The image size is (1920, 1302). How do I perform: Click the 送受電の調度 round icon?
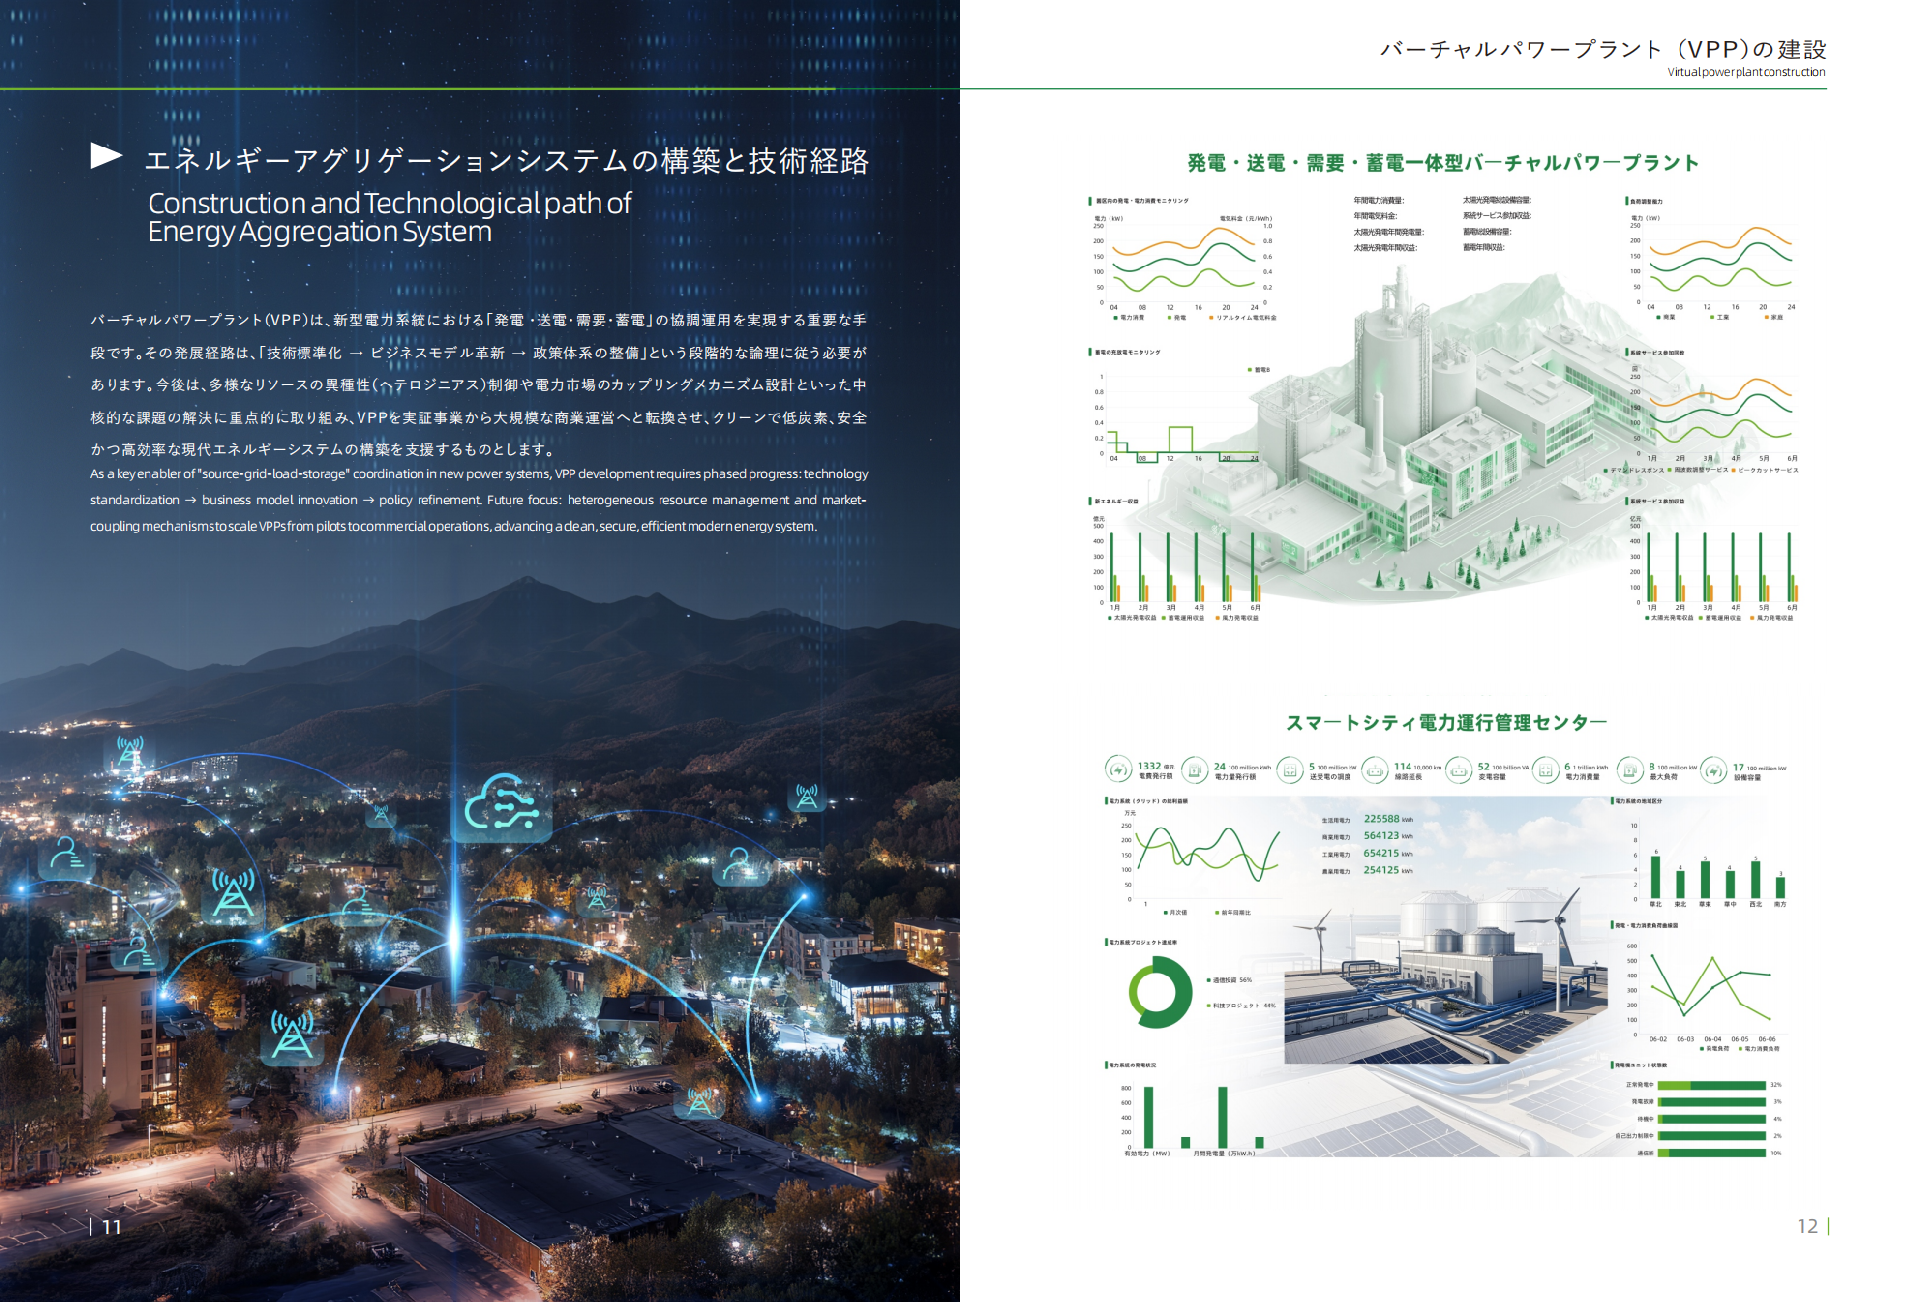point(1290,770)
